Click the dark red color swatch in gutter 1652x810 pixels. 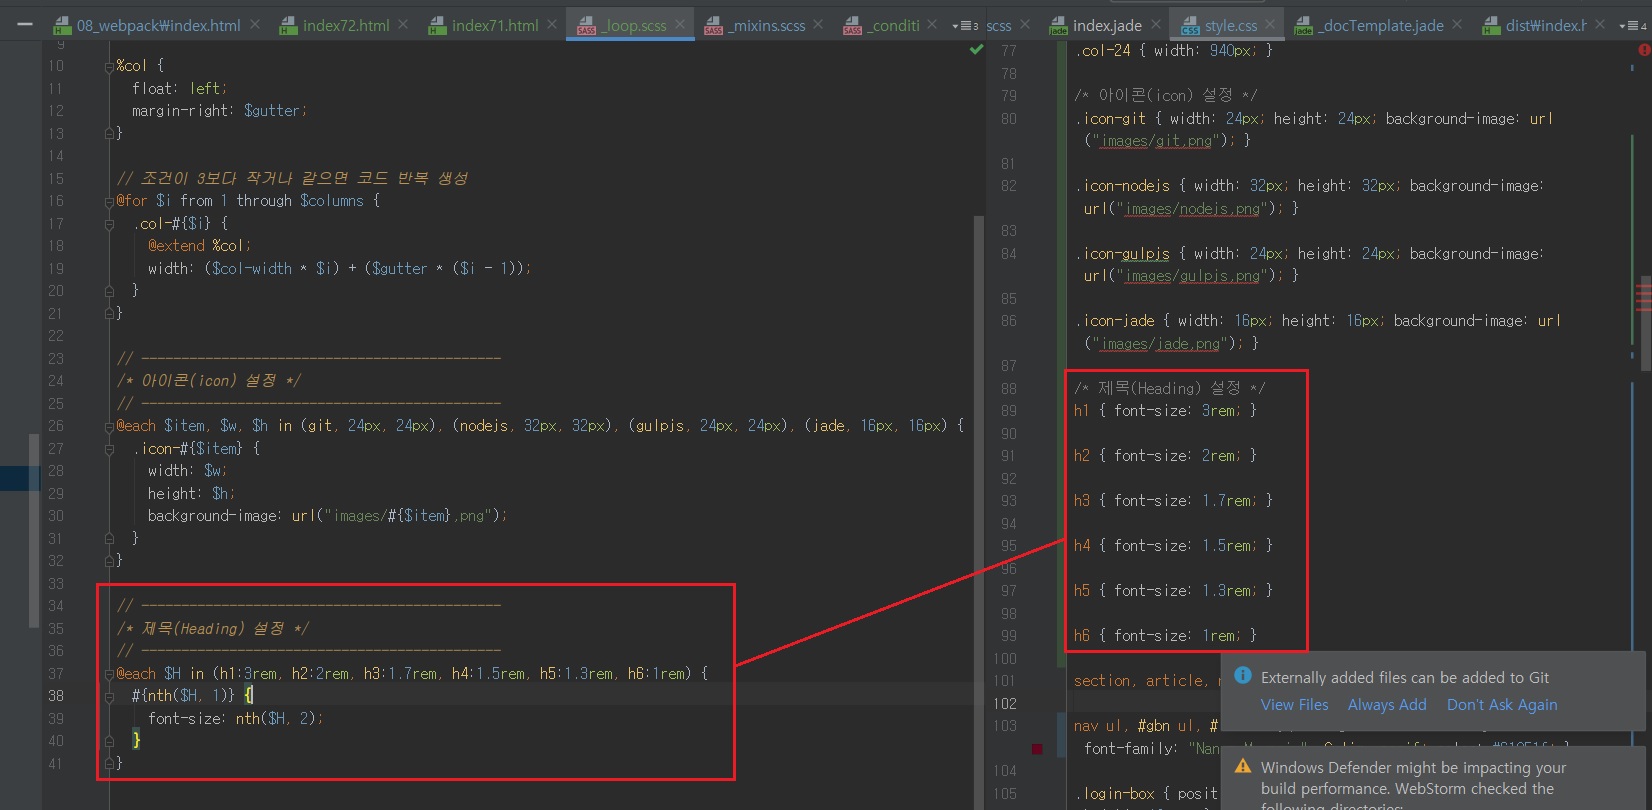1037,748
